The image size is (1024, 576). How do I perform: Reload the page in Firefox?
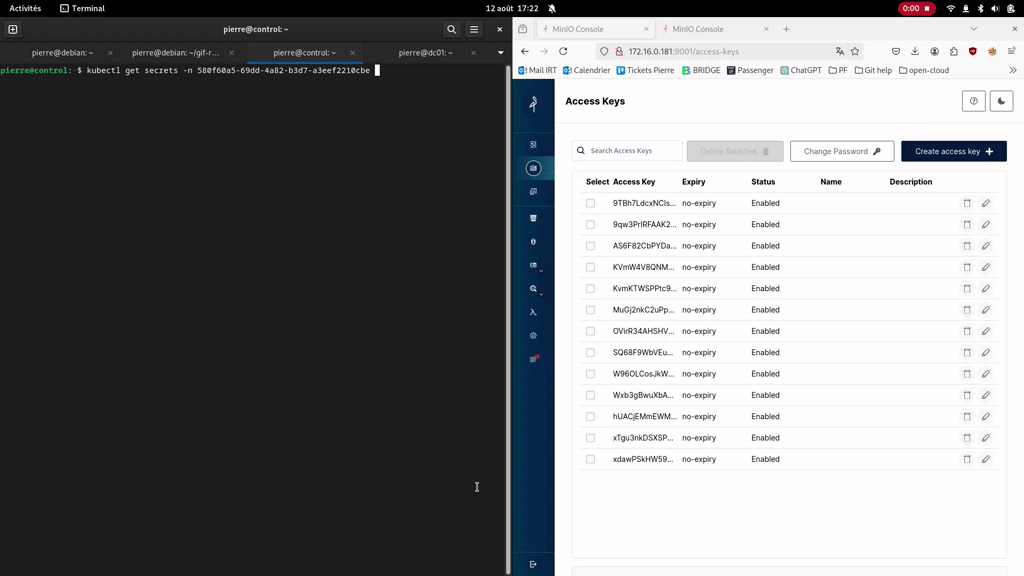(563, 51)
